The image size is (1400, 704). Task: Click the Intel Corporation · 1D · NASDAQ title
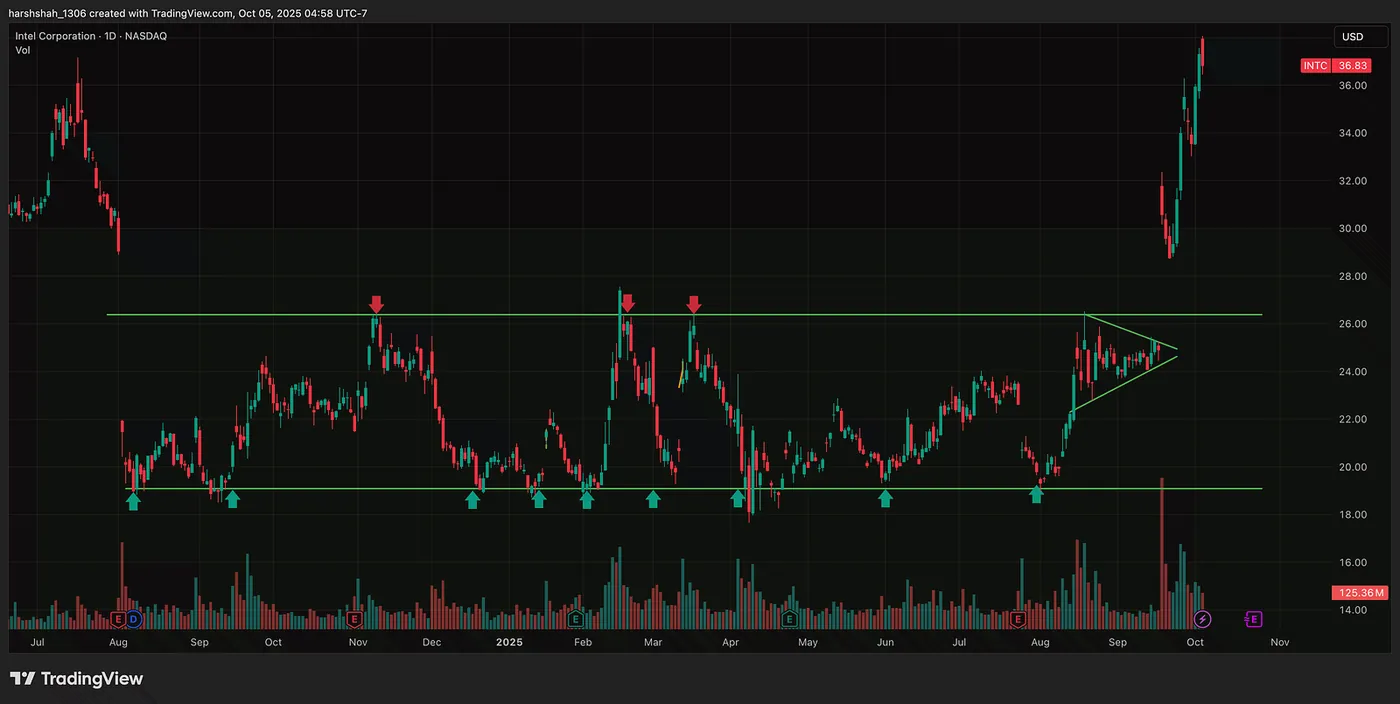91,36
